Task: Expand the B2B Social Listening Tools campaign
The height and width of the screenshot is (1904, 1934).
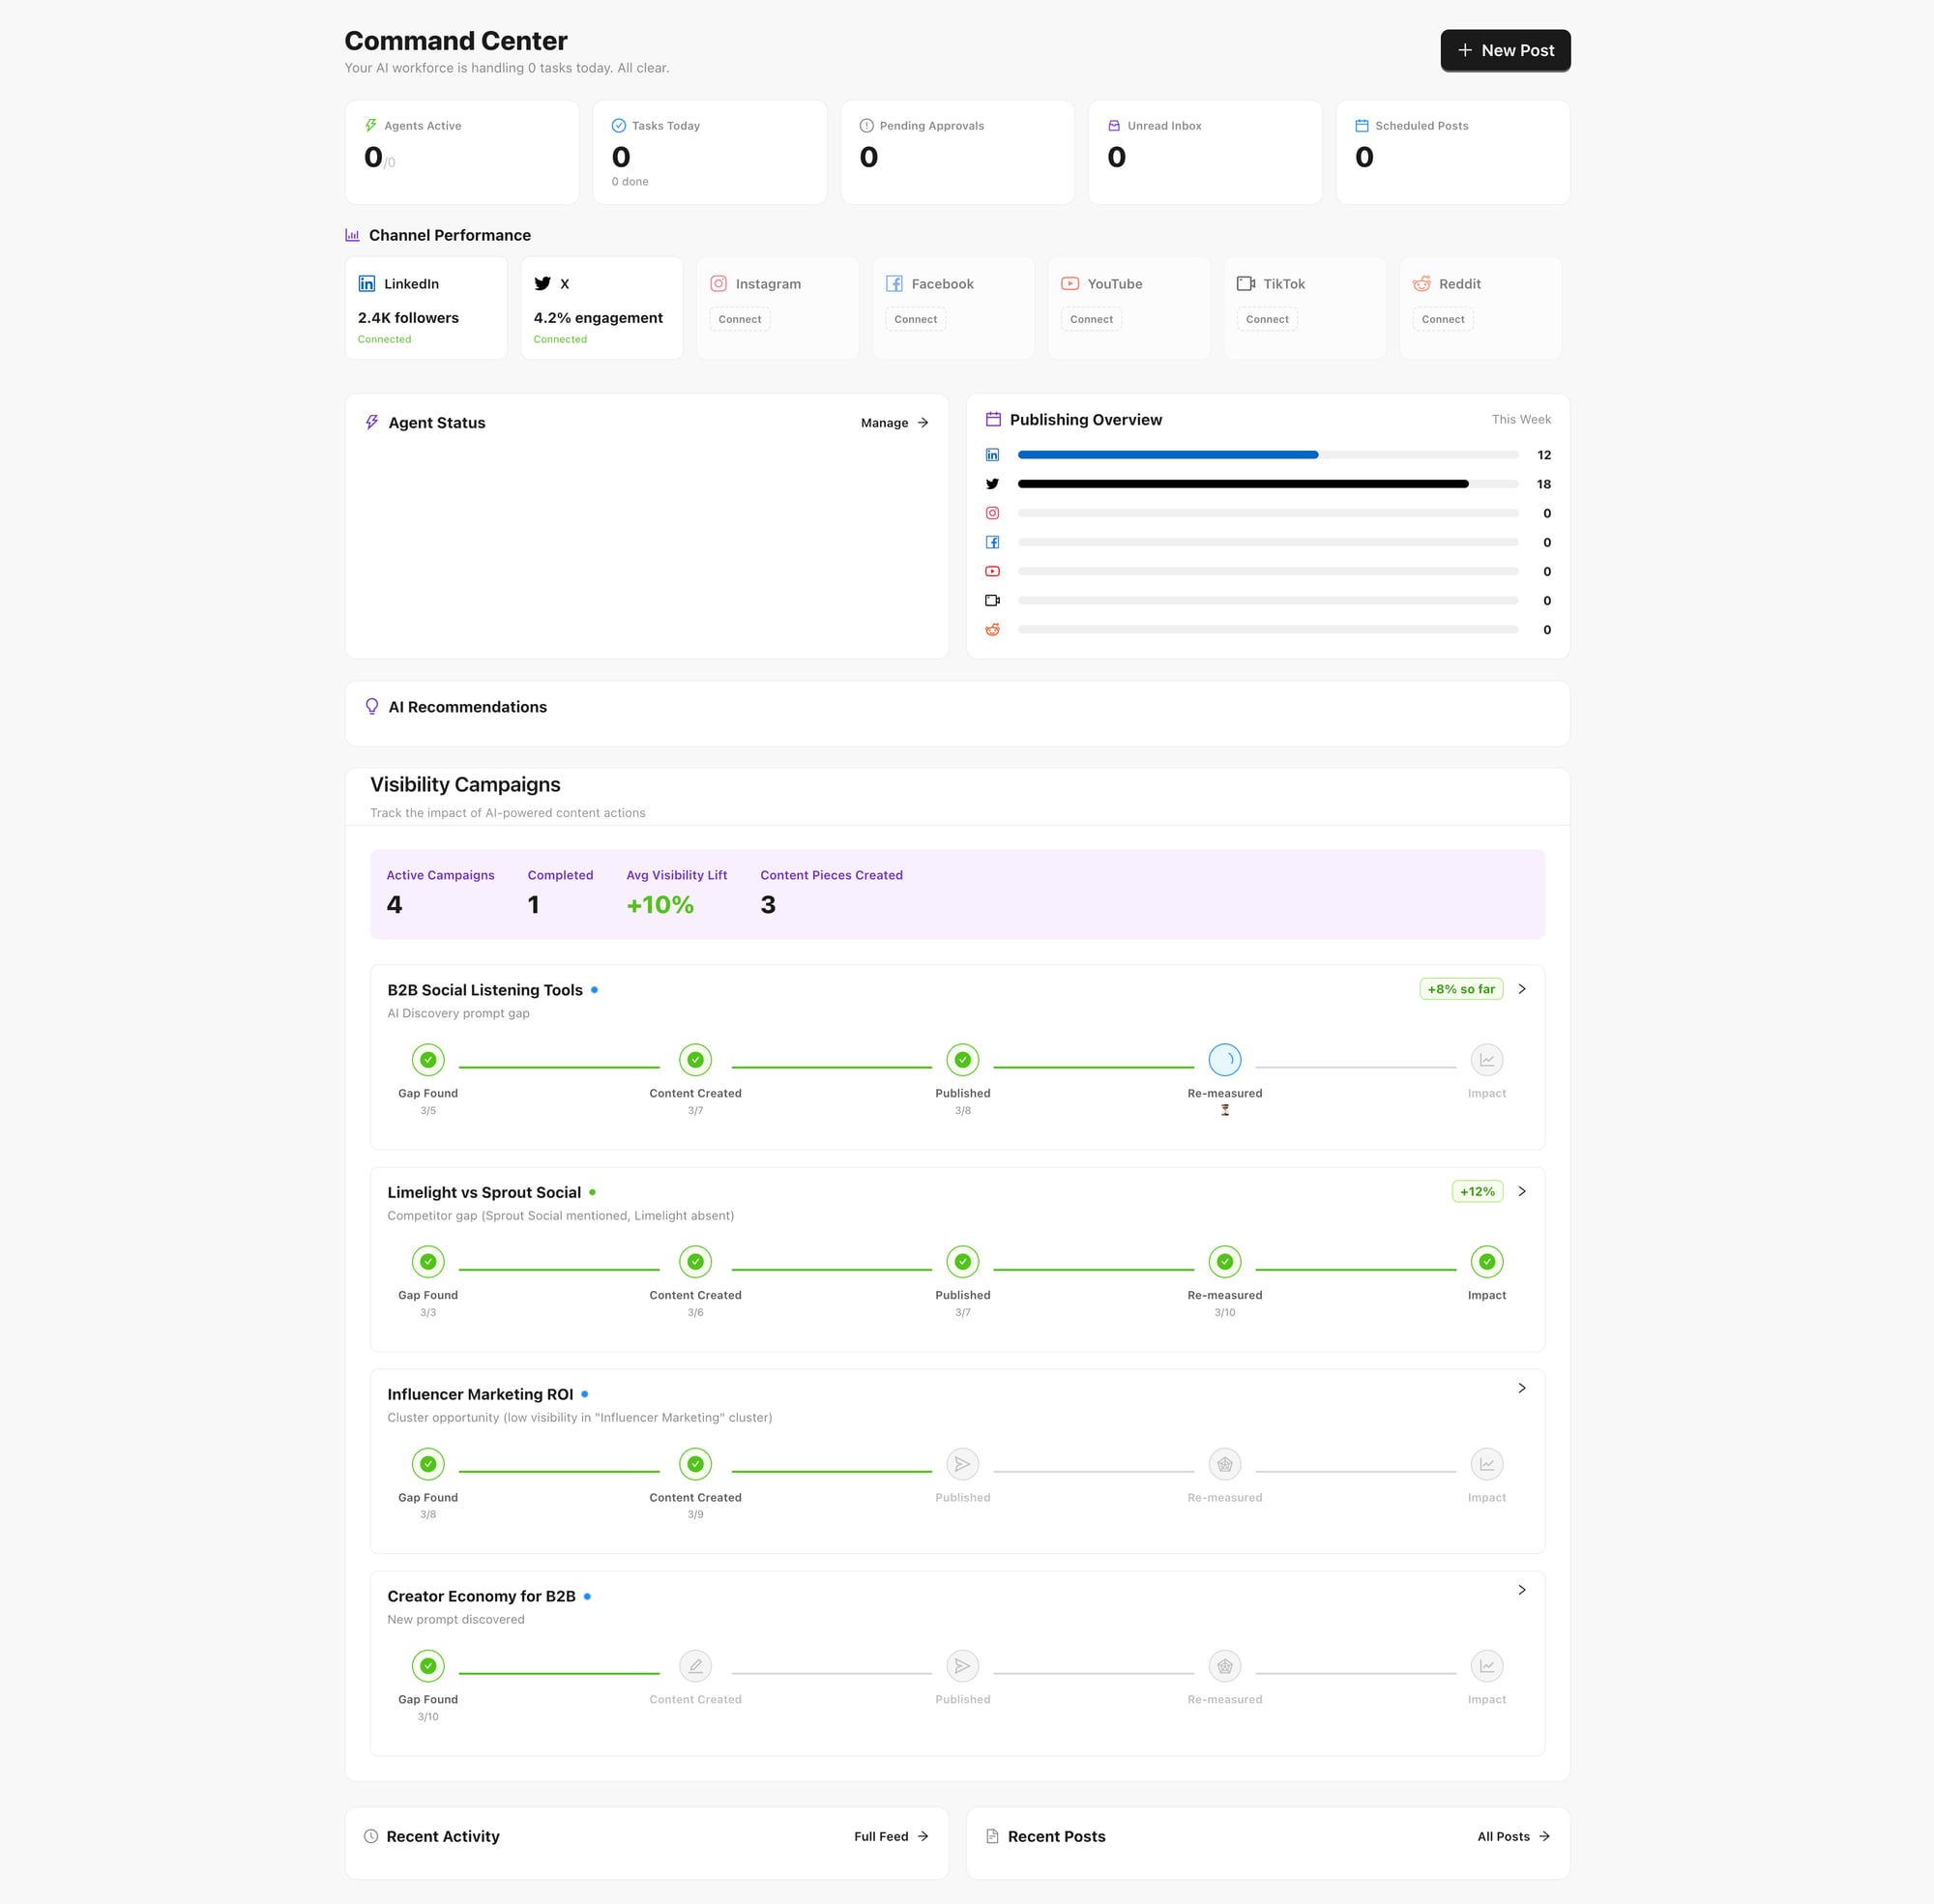Action: point(1522,989)
